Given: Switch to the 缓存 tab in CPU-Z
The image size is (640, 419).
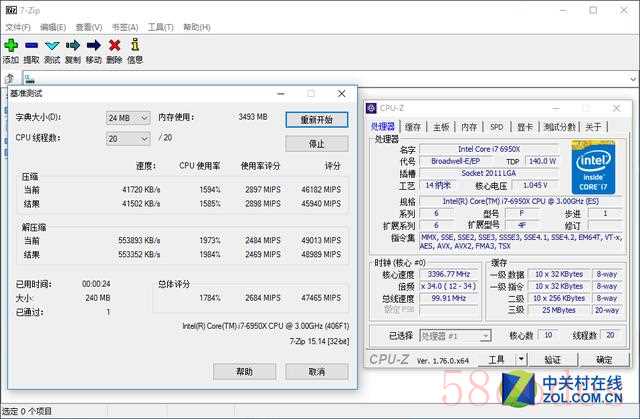Looking at the screenshot, I should tap(413, 127).
